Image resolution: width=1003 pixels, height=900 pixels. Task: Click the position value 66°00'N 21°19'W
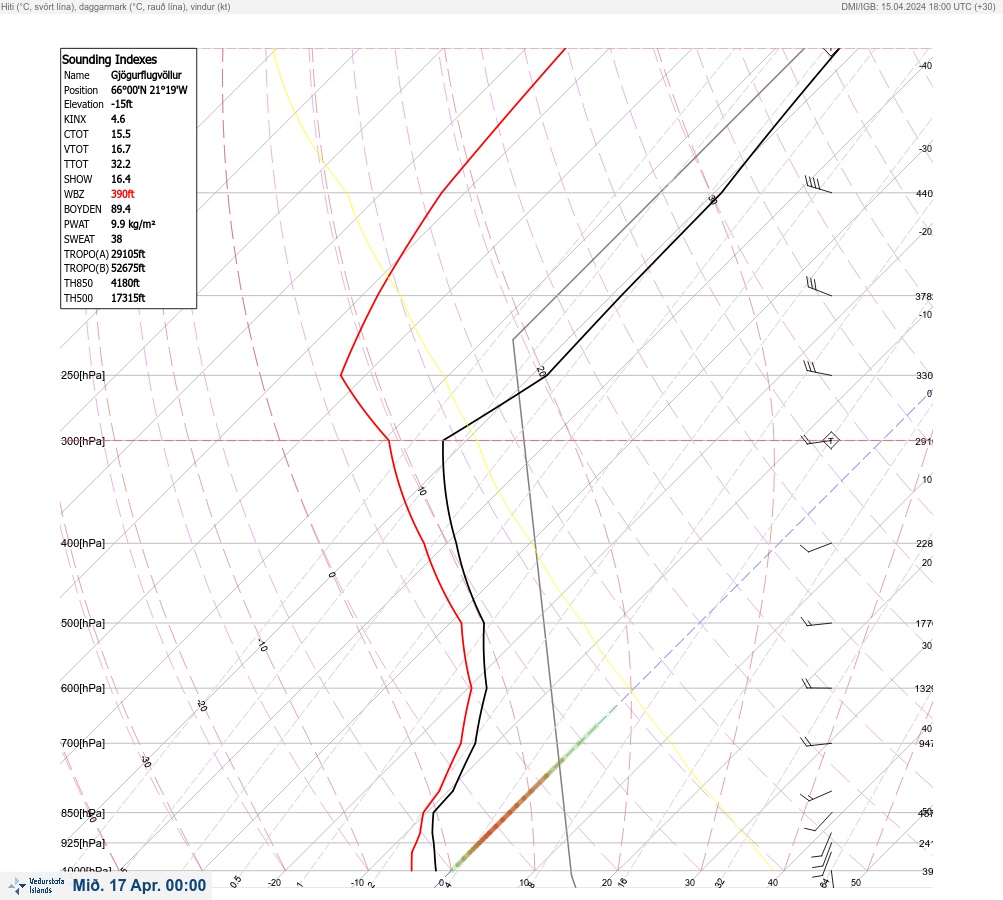[x=149, y=90]
